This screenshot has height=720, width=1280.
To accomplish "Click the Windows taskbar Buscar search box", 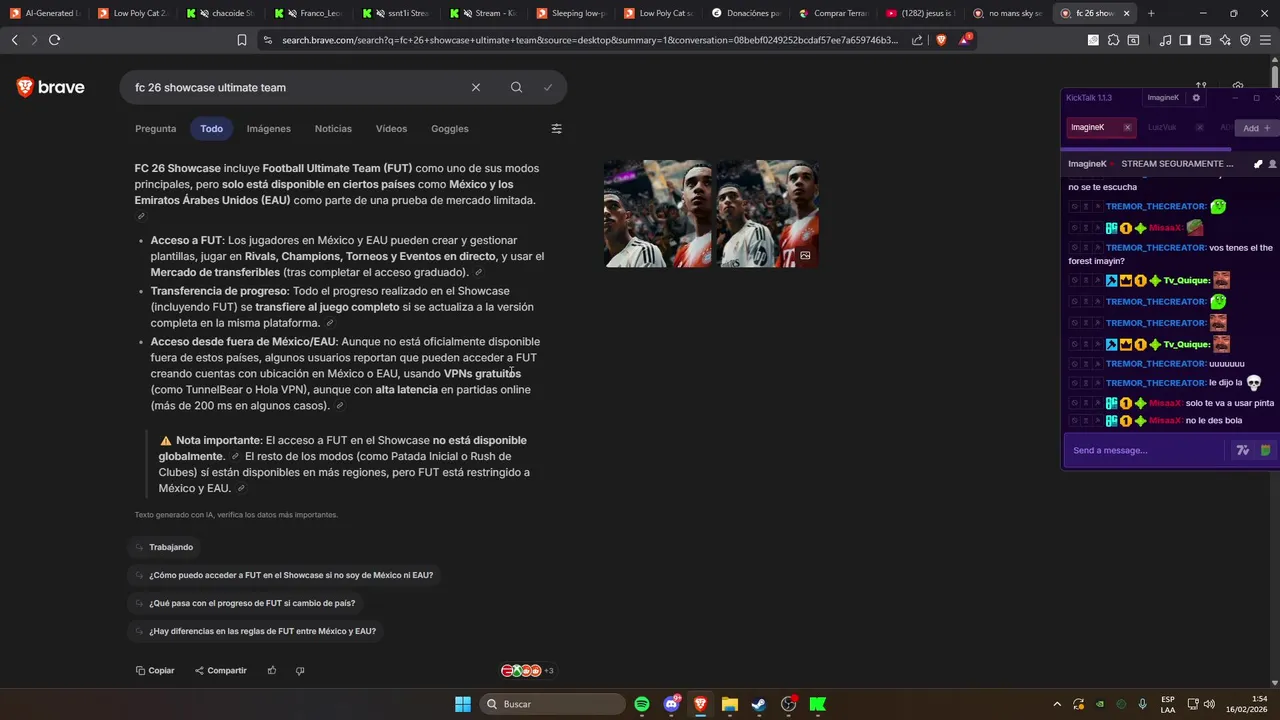I will pos(550,704).
